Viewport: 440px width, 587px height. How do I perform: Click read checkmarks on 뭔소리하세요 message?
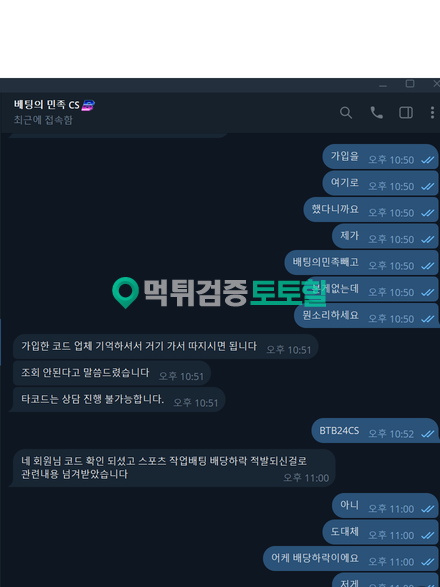tap(428, 319)
